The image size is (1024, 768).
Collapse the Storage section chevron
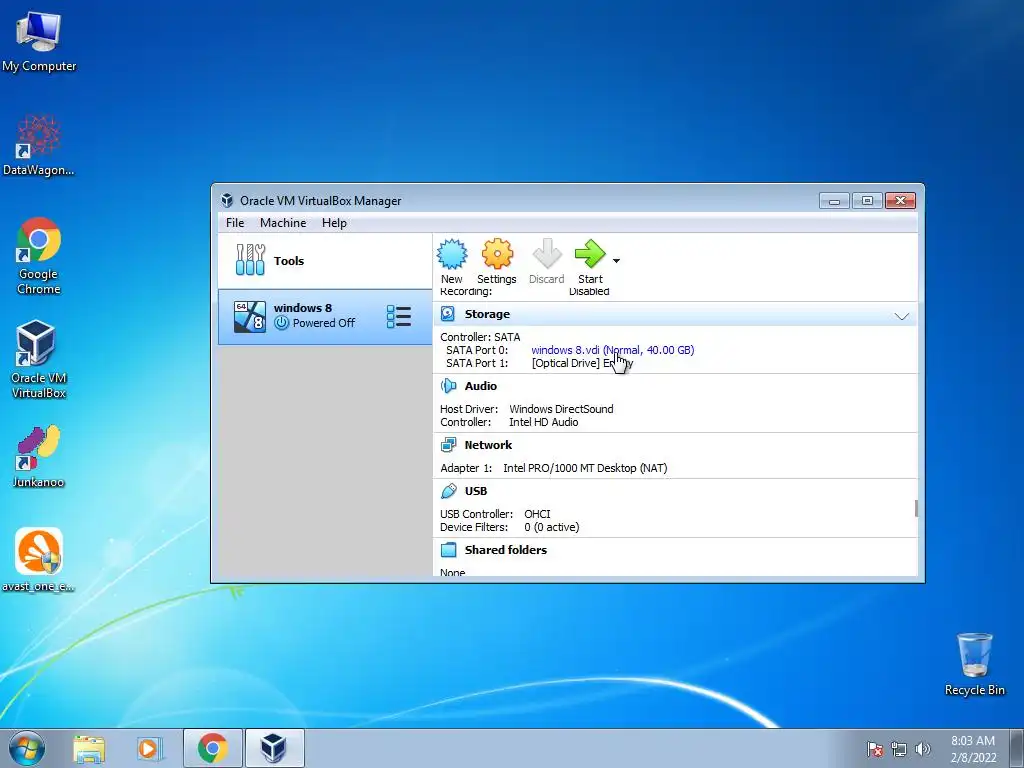tap(902, 317)
